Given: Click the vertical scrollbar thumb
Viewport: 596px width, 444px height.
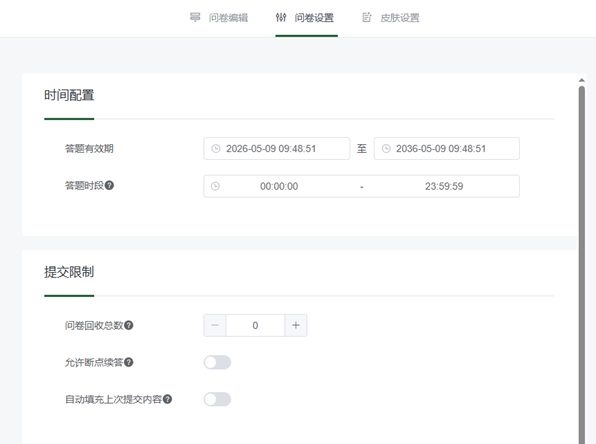Looking at the screenshot, I should [x=582, y=265].
